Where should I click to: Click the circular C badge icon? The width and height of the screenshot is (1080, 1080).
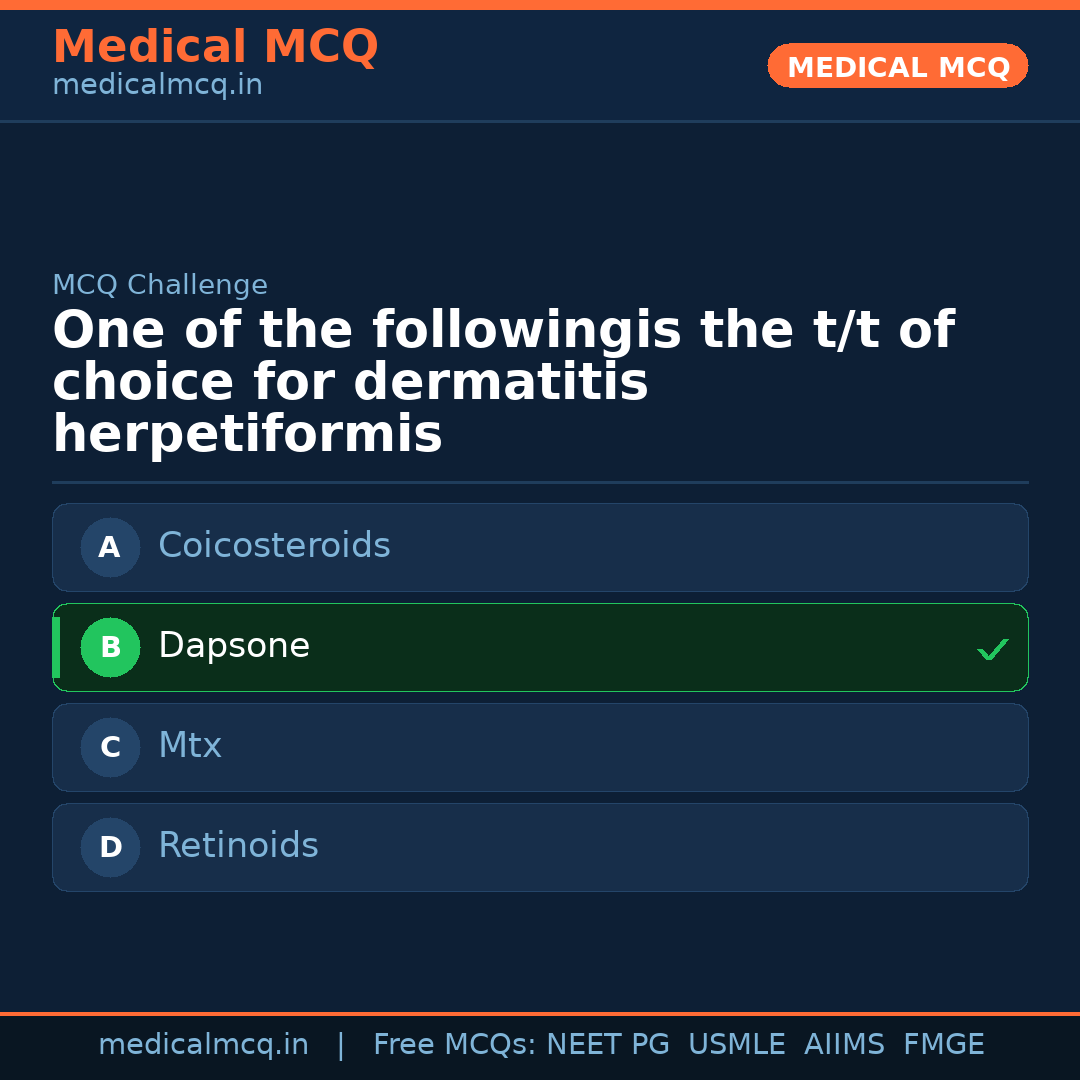coord(110,747)
